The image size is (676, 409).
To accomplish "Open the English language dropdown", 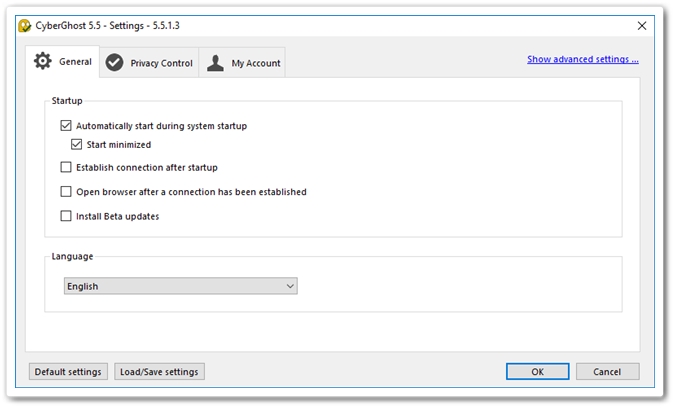I will pos(181,286).
